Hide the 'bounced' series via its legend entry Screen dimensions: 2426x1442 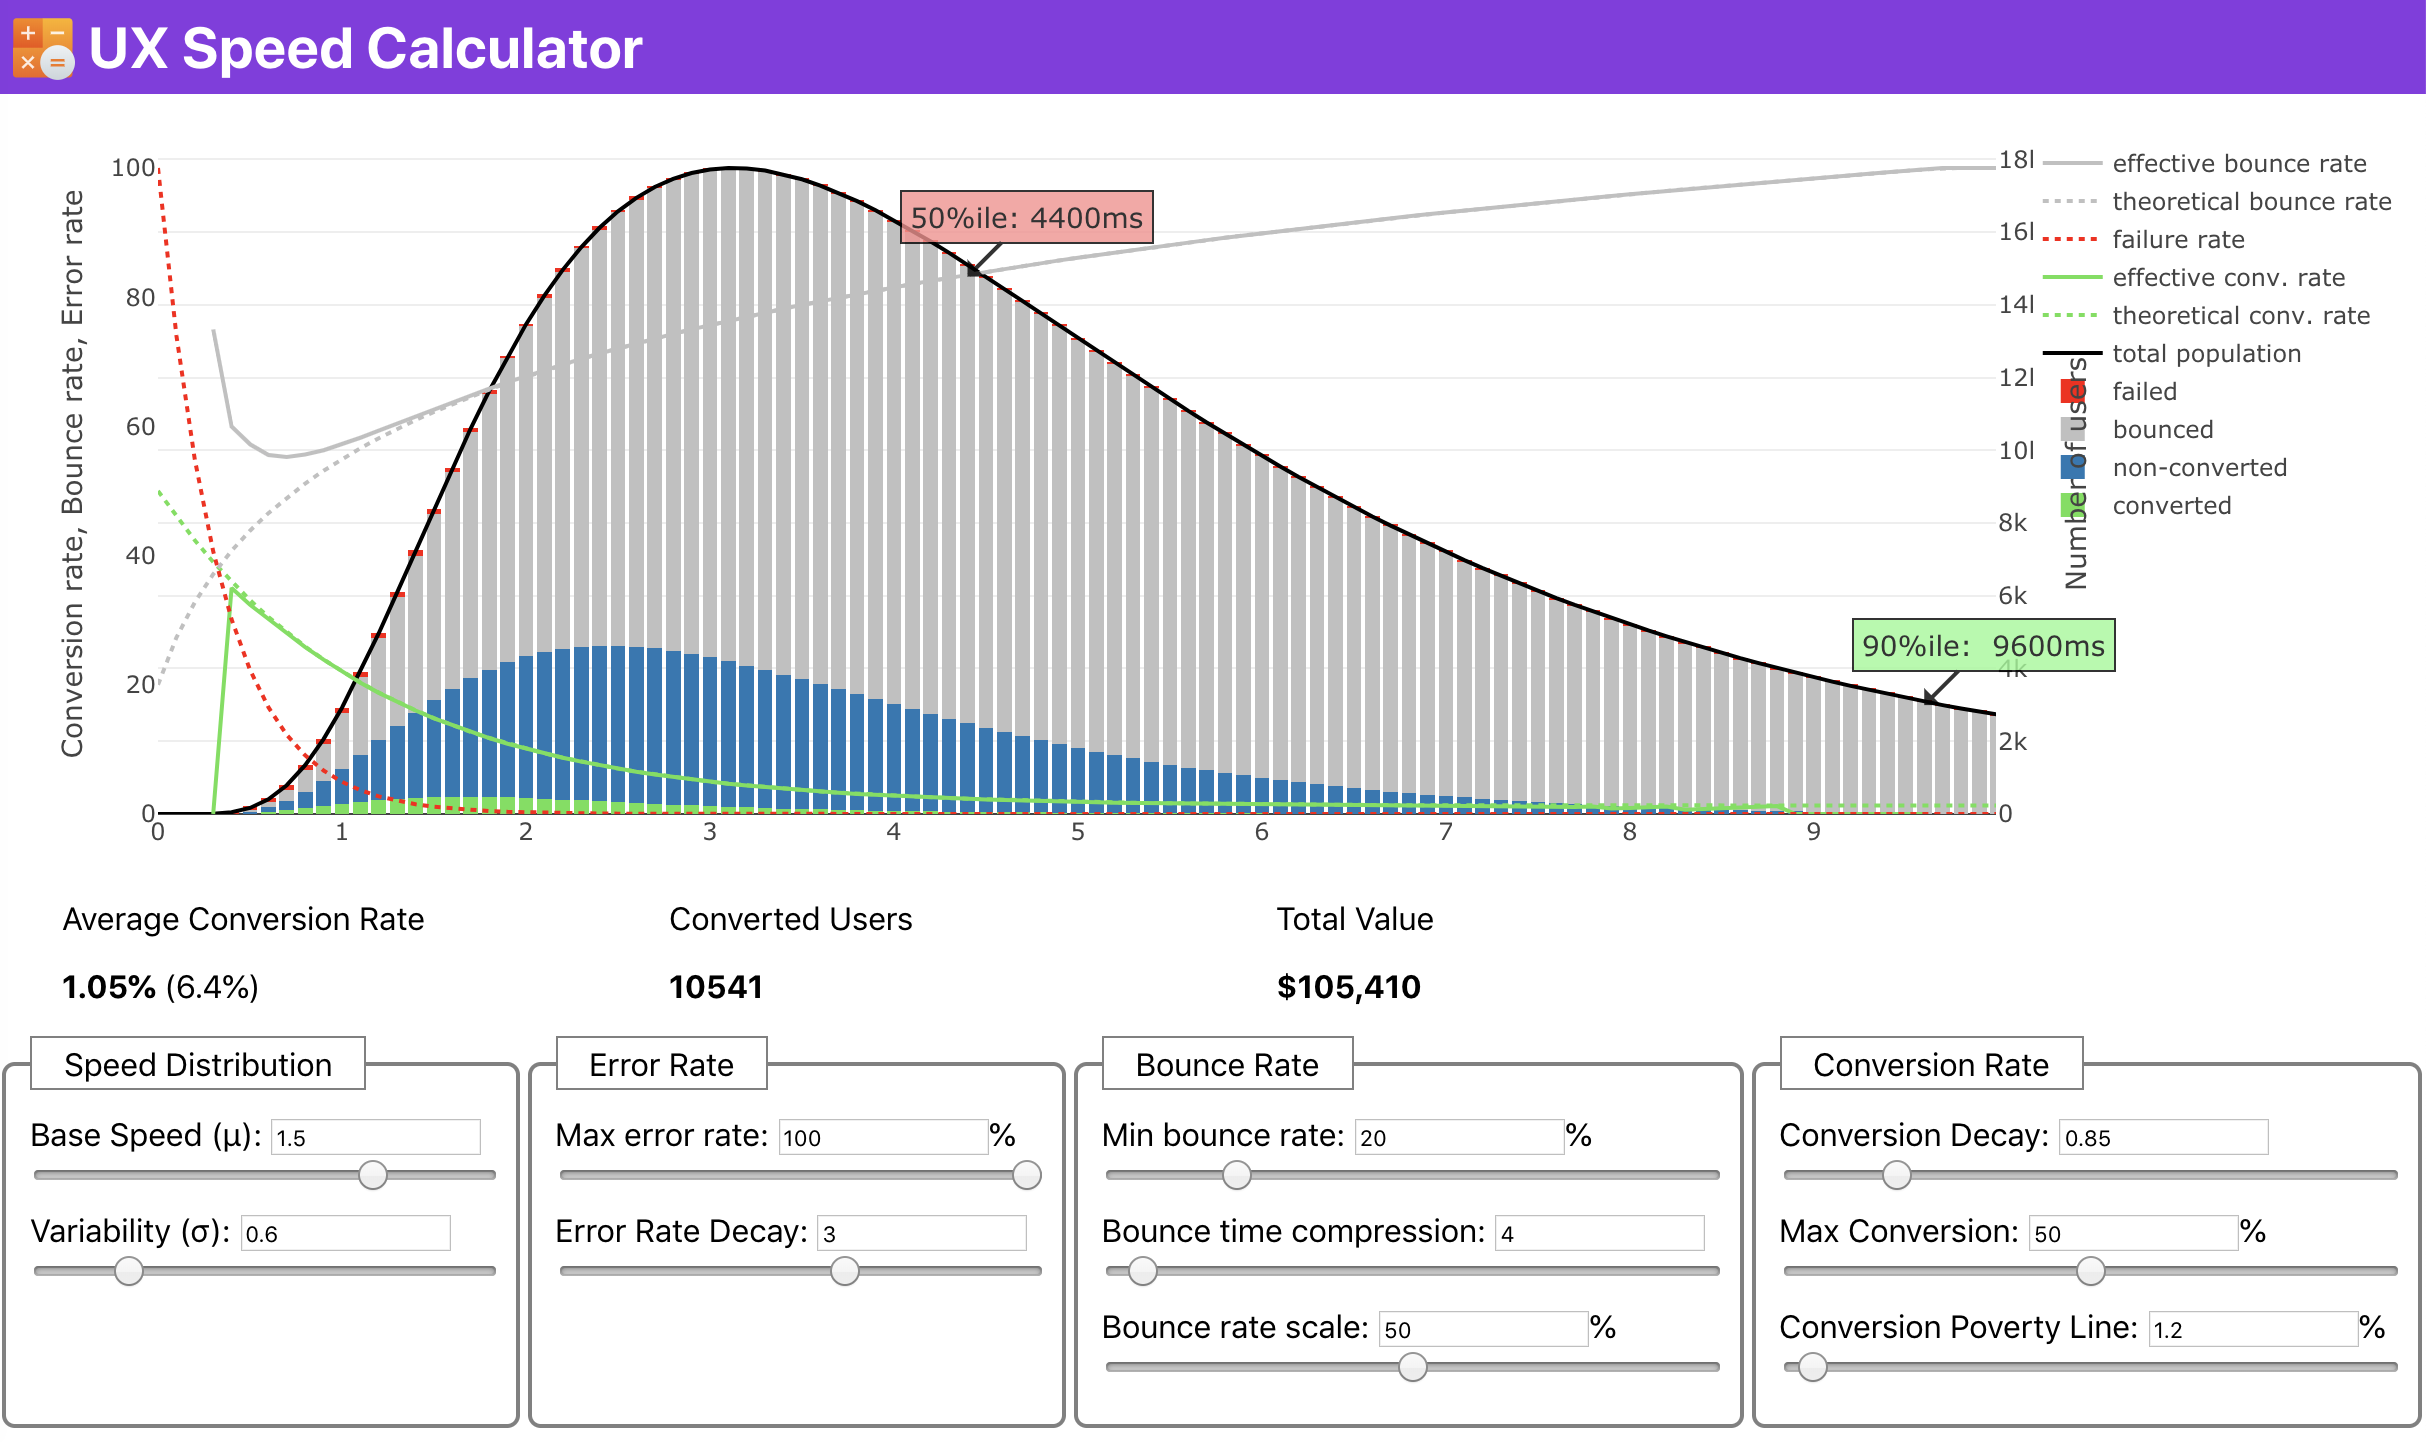tap(2163, 429)
